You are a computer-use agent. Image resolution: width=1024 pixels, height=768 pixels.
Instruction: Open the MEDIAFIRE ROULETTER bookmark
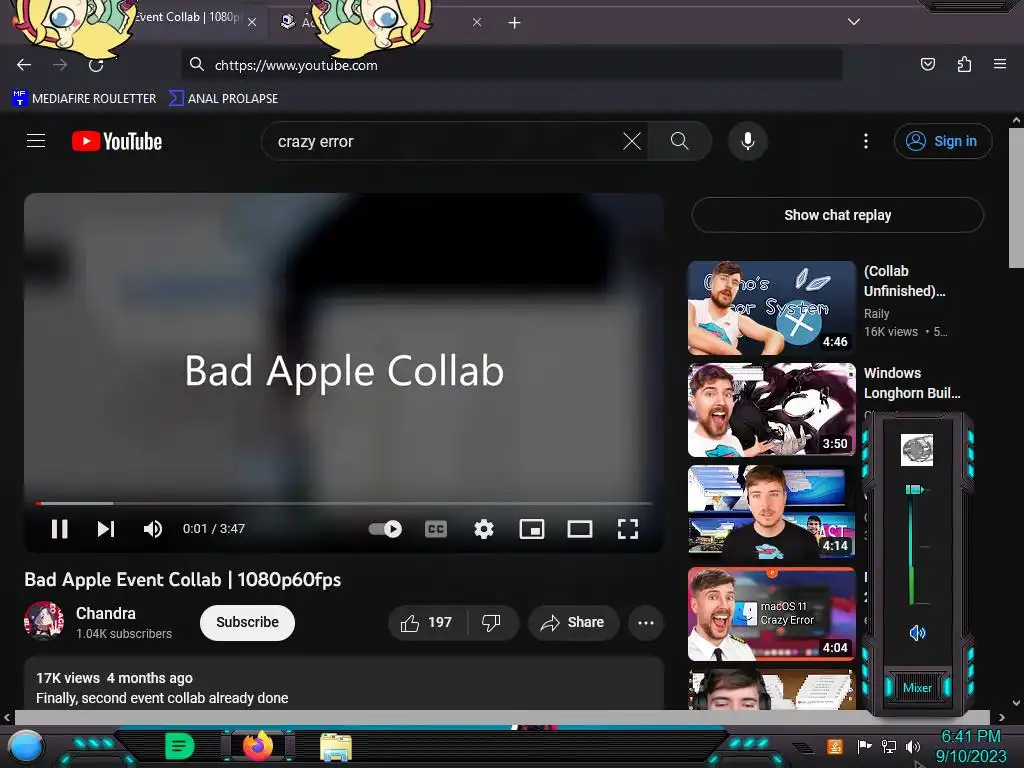tap(84, 99)
